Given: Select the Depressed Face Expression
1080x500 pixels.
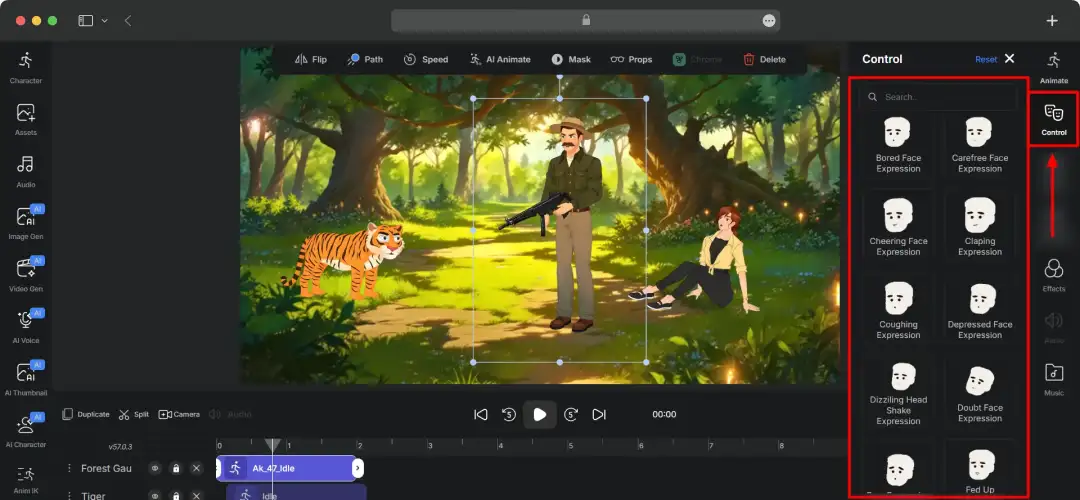Looking at the screenshot, I should pos(979,311).
